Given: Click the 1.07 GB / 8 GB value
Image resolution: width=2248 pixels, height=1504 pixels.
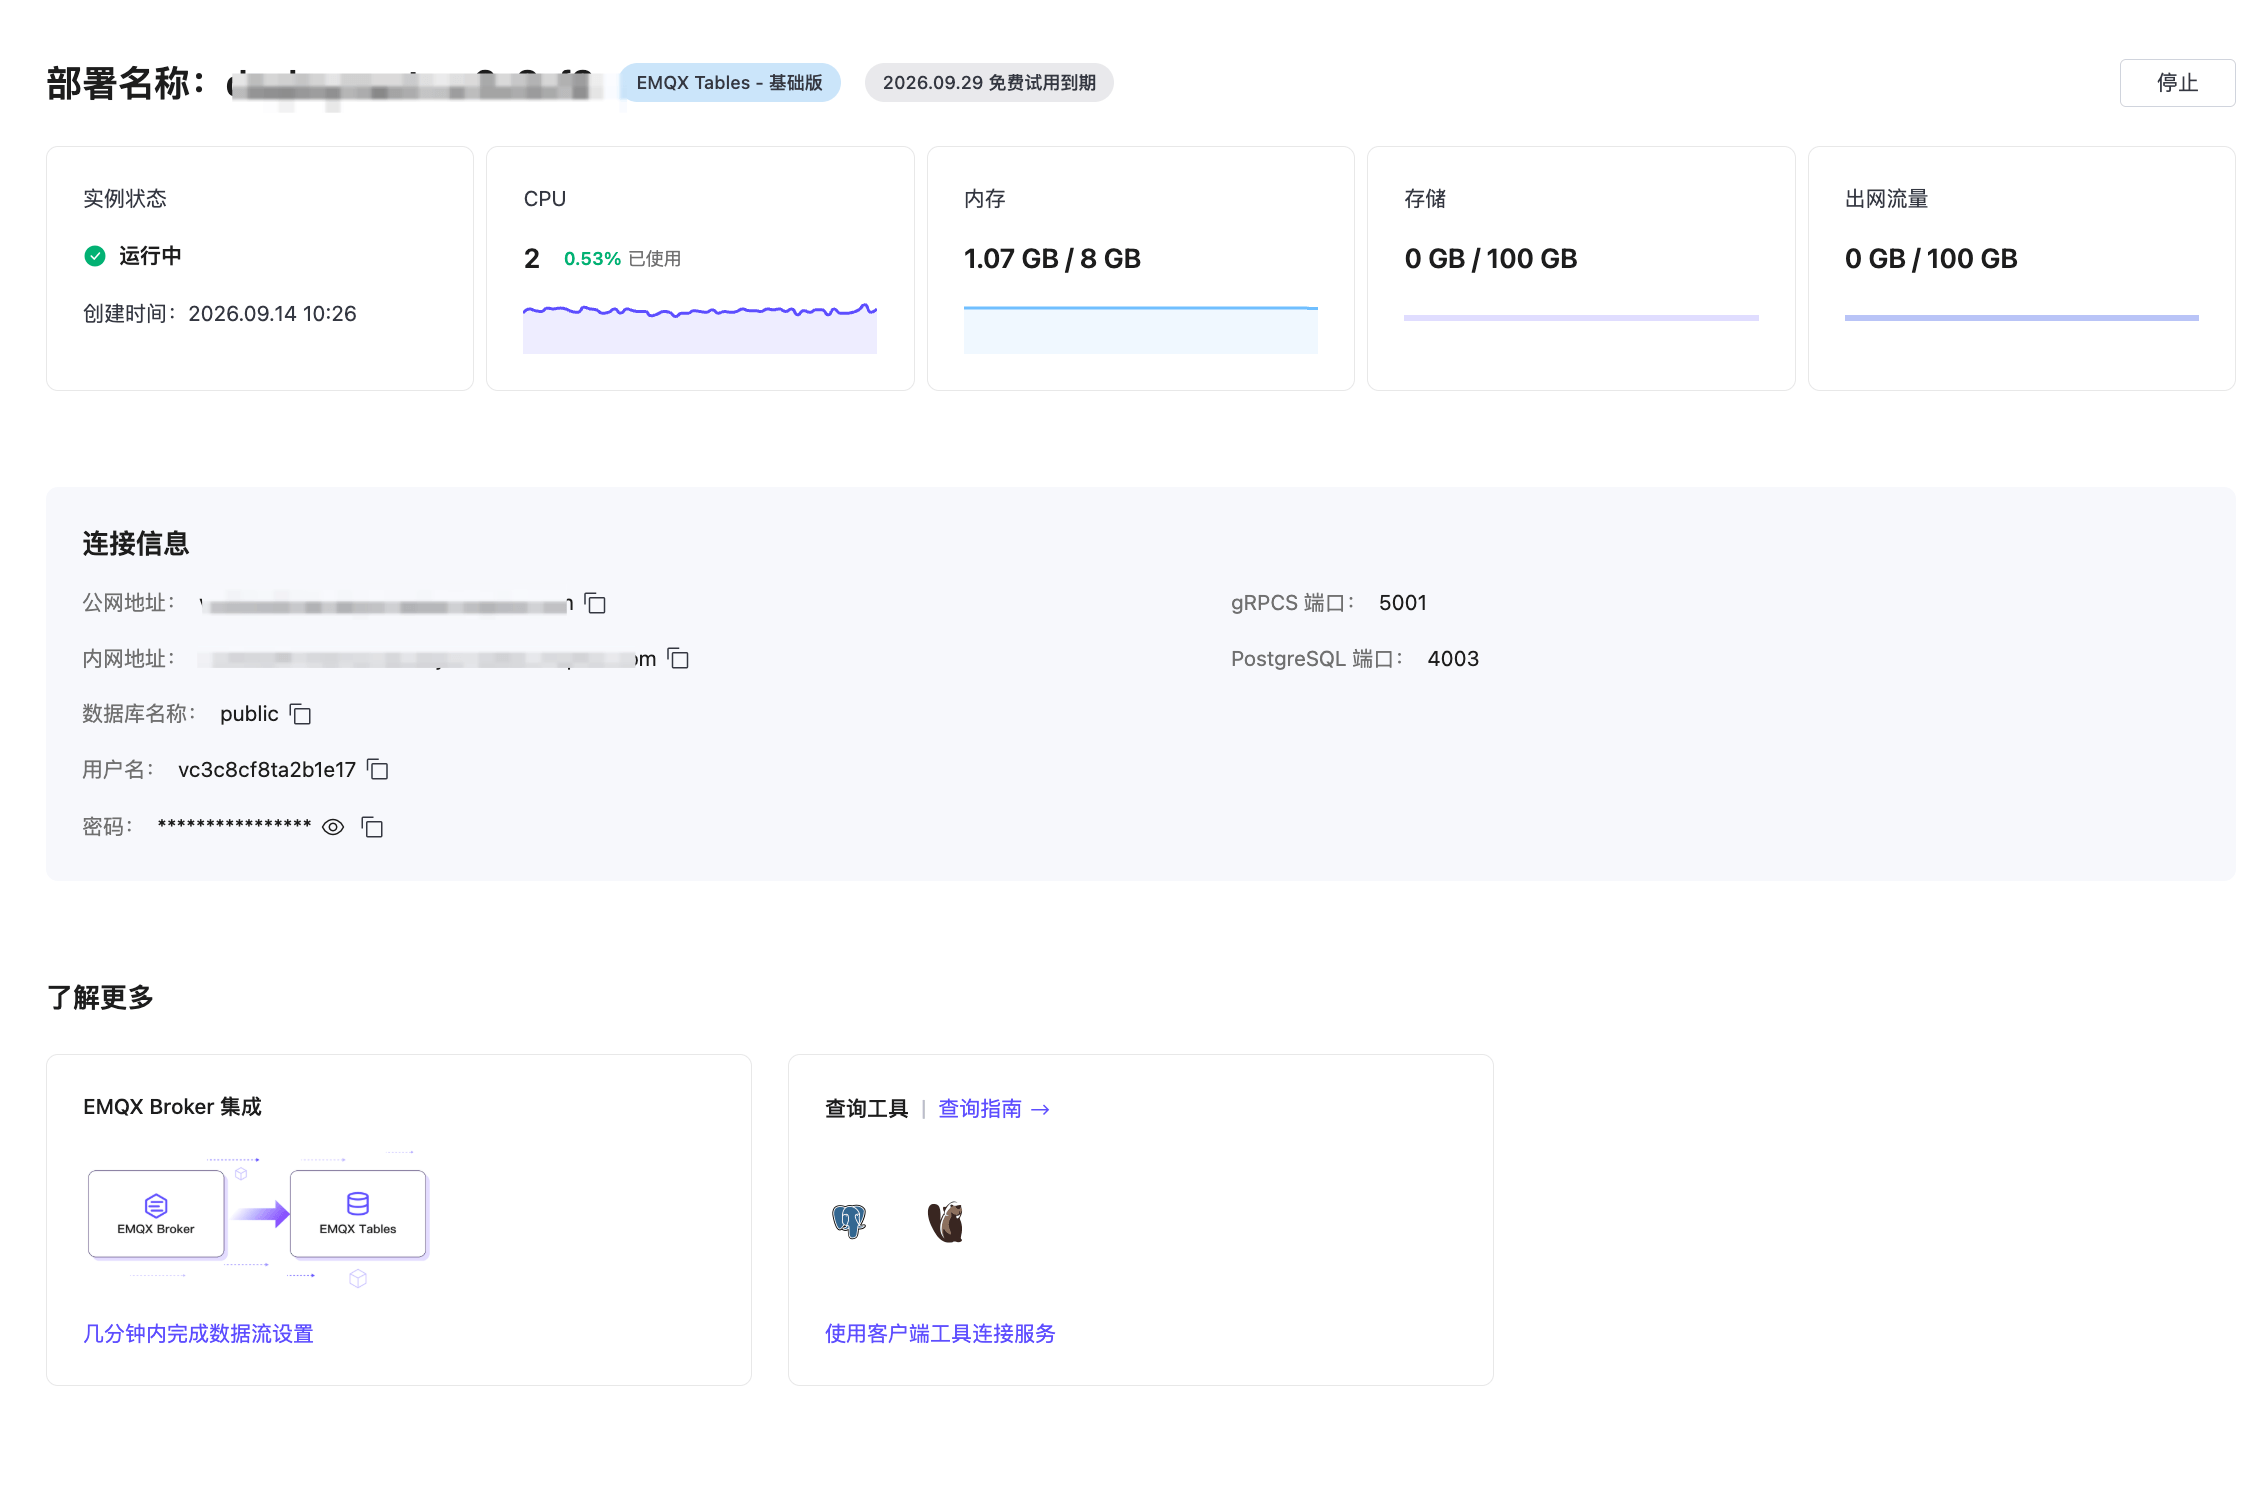Looking at the screenshot, I should click(x=1052, y=259).
